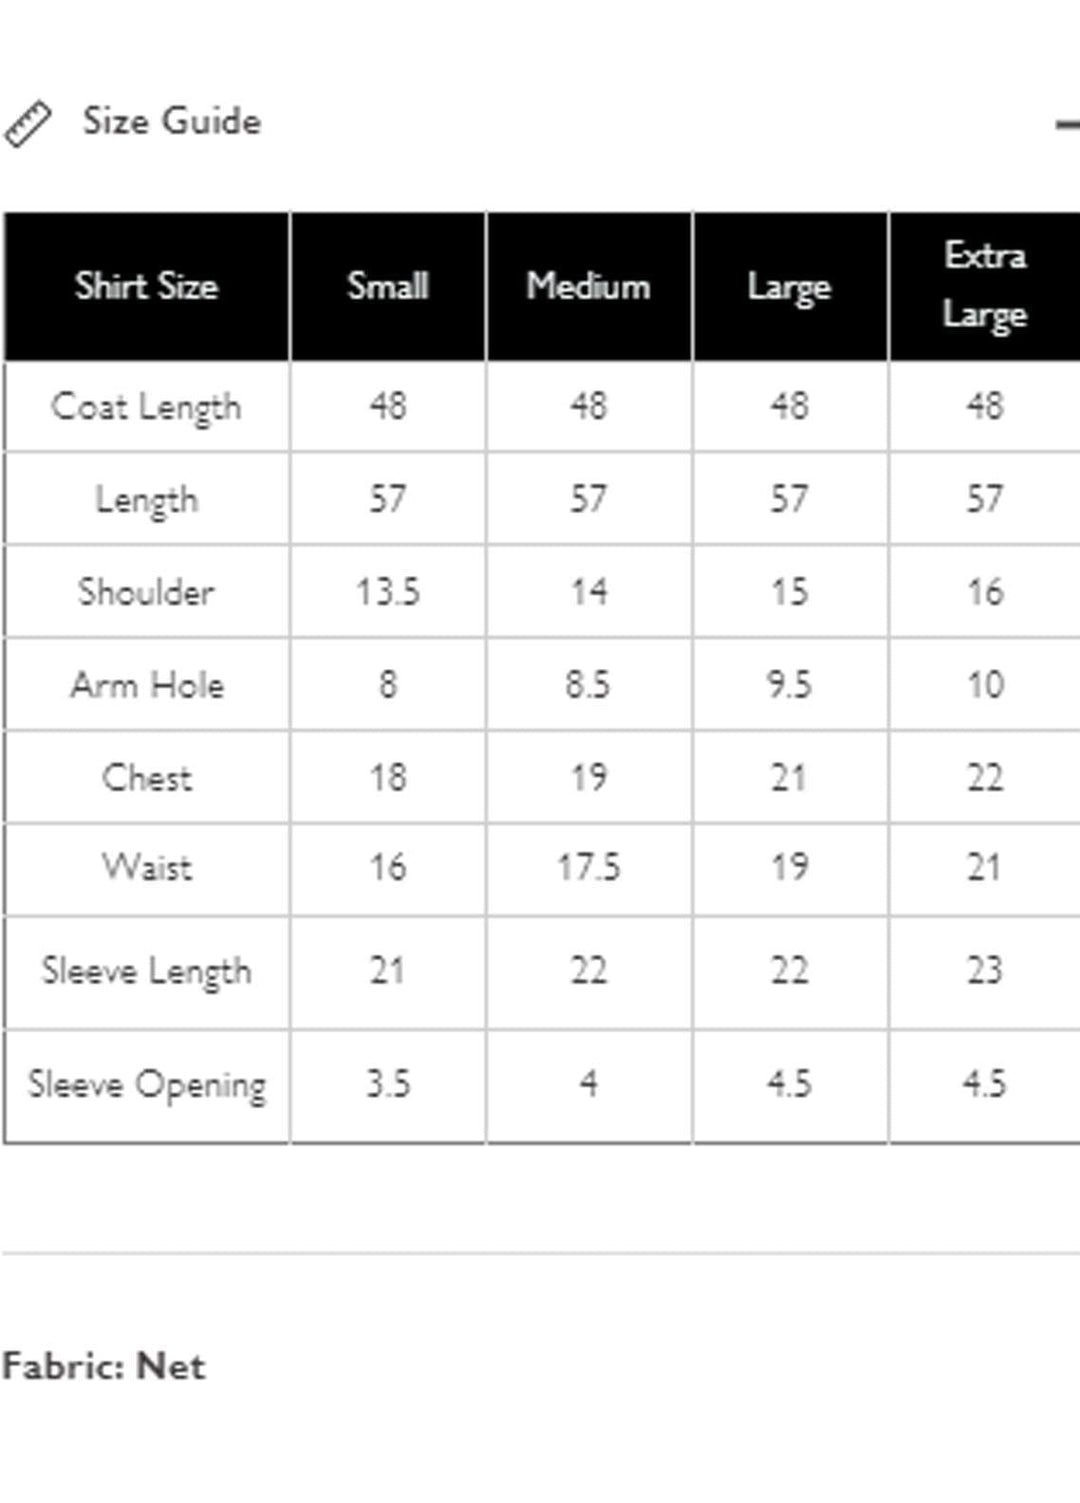1080x1503 pixels.
Task: Click the Large column header
Action: (789, 287)
